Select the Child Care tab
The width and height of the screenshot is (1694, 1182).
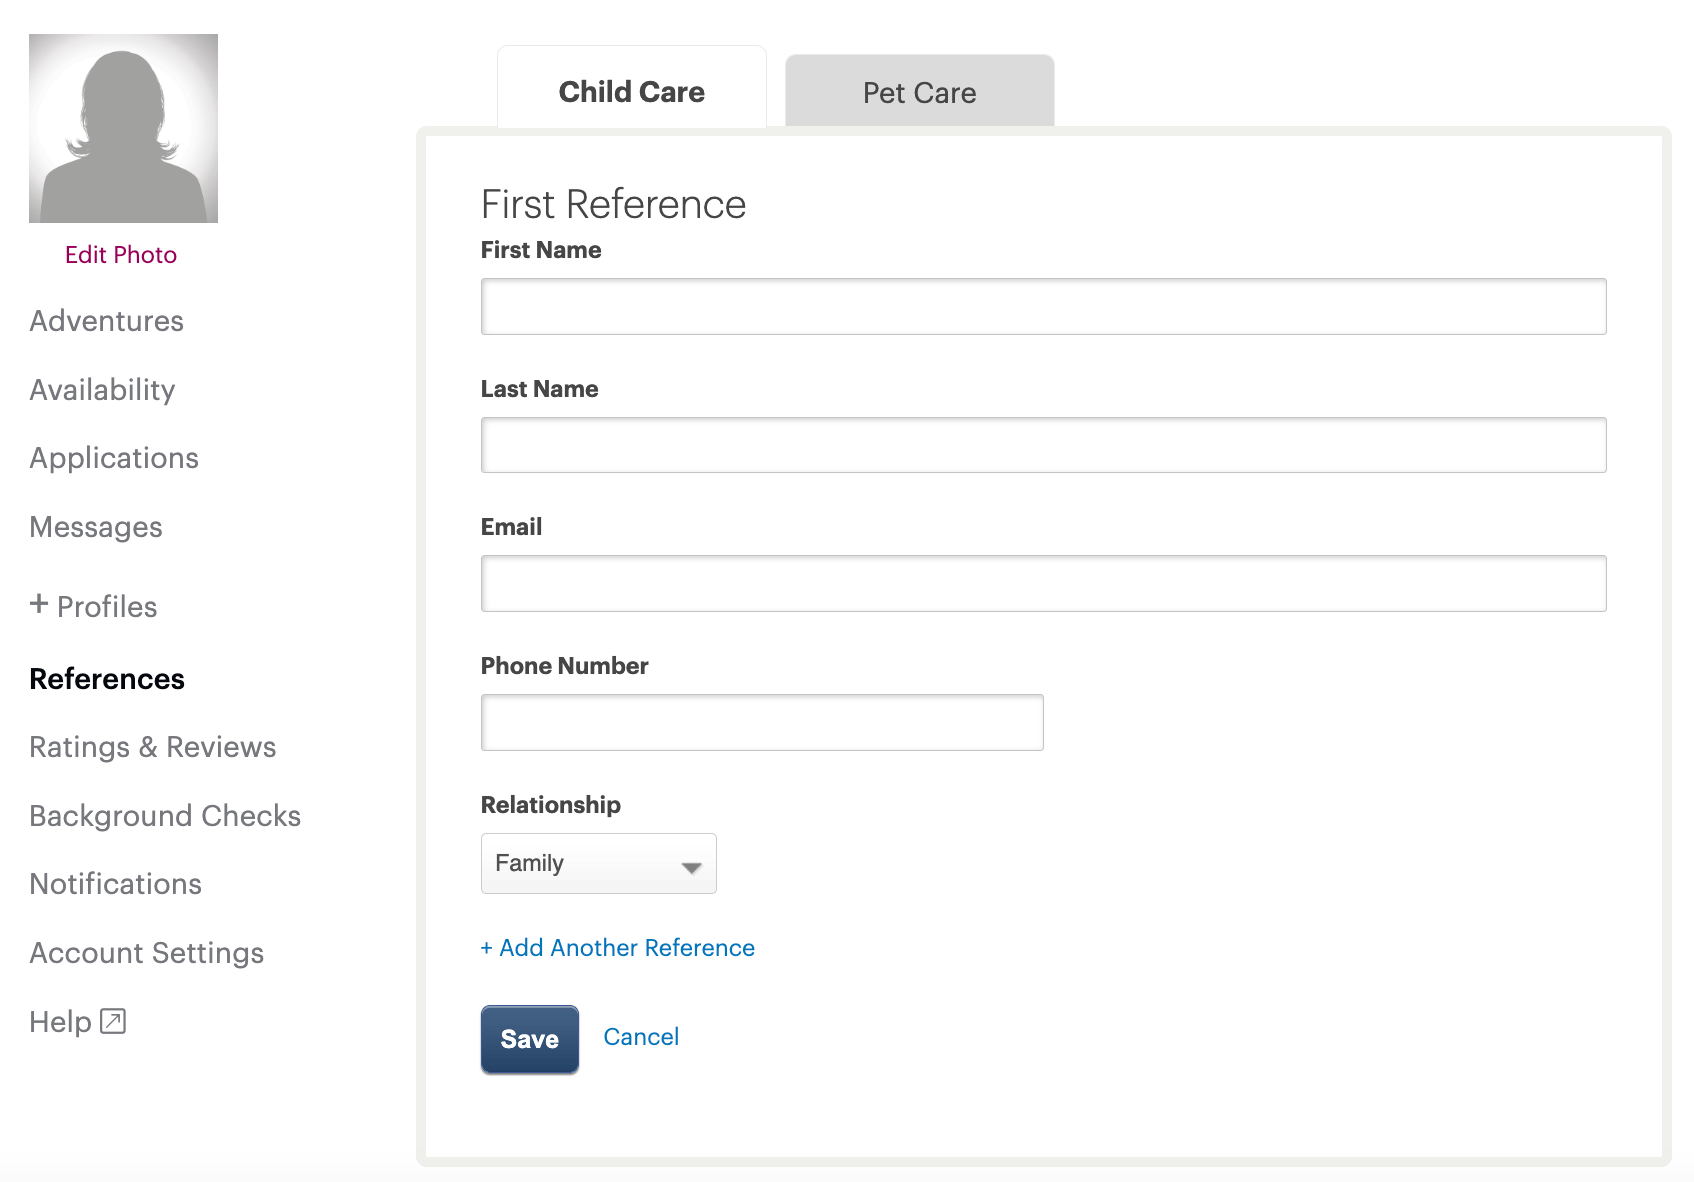pyautogui.click(x=631, y=91)
